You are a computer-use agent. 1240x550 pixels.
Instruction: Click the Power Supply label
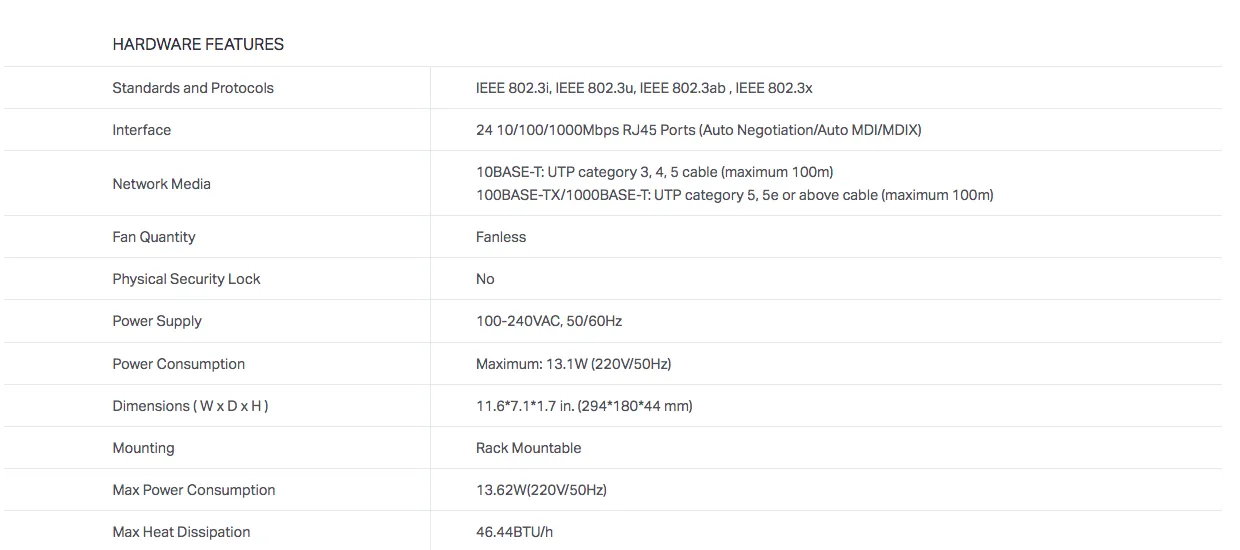coord(157,321)
